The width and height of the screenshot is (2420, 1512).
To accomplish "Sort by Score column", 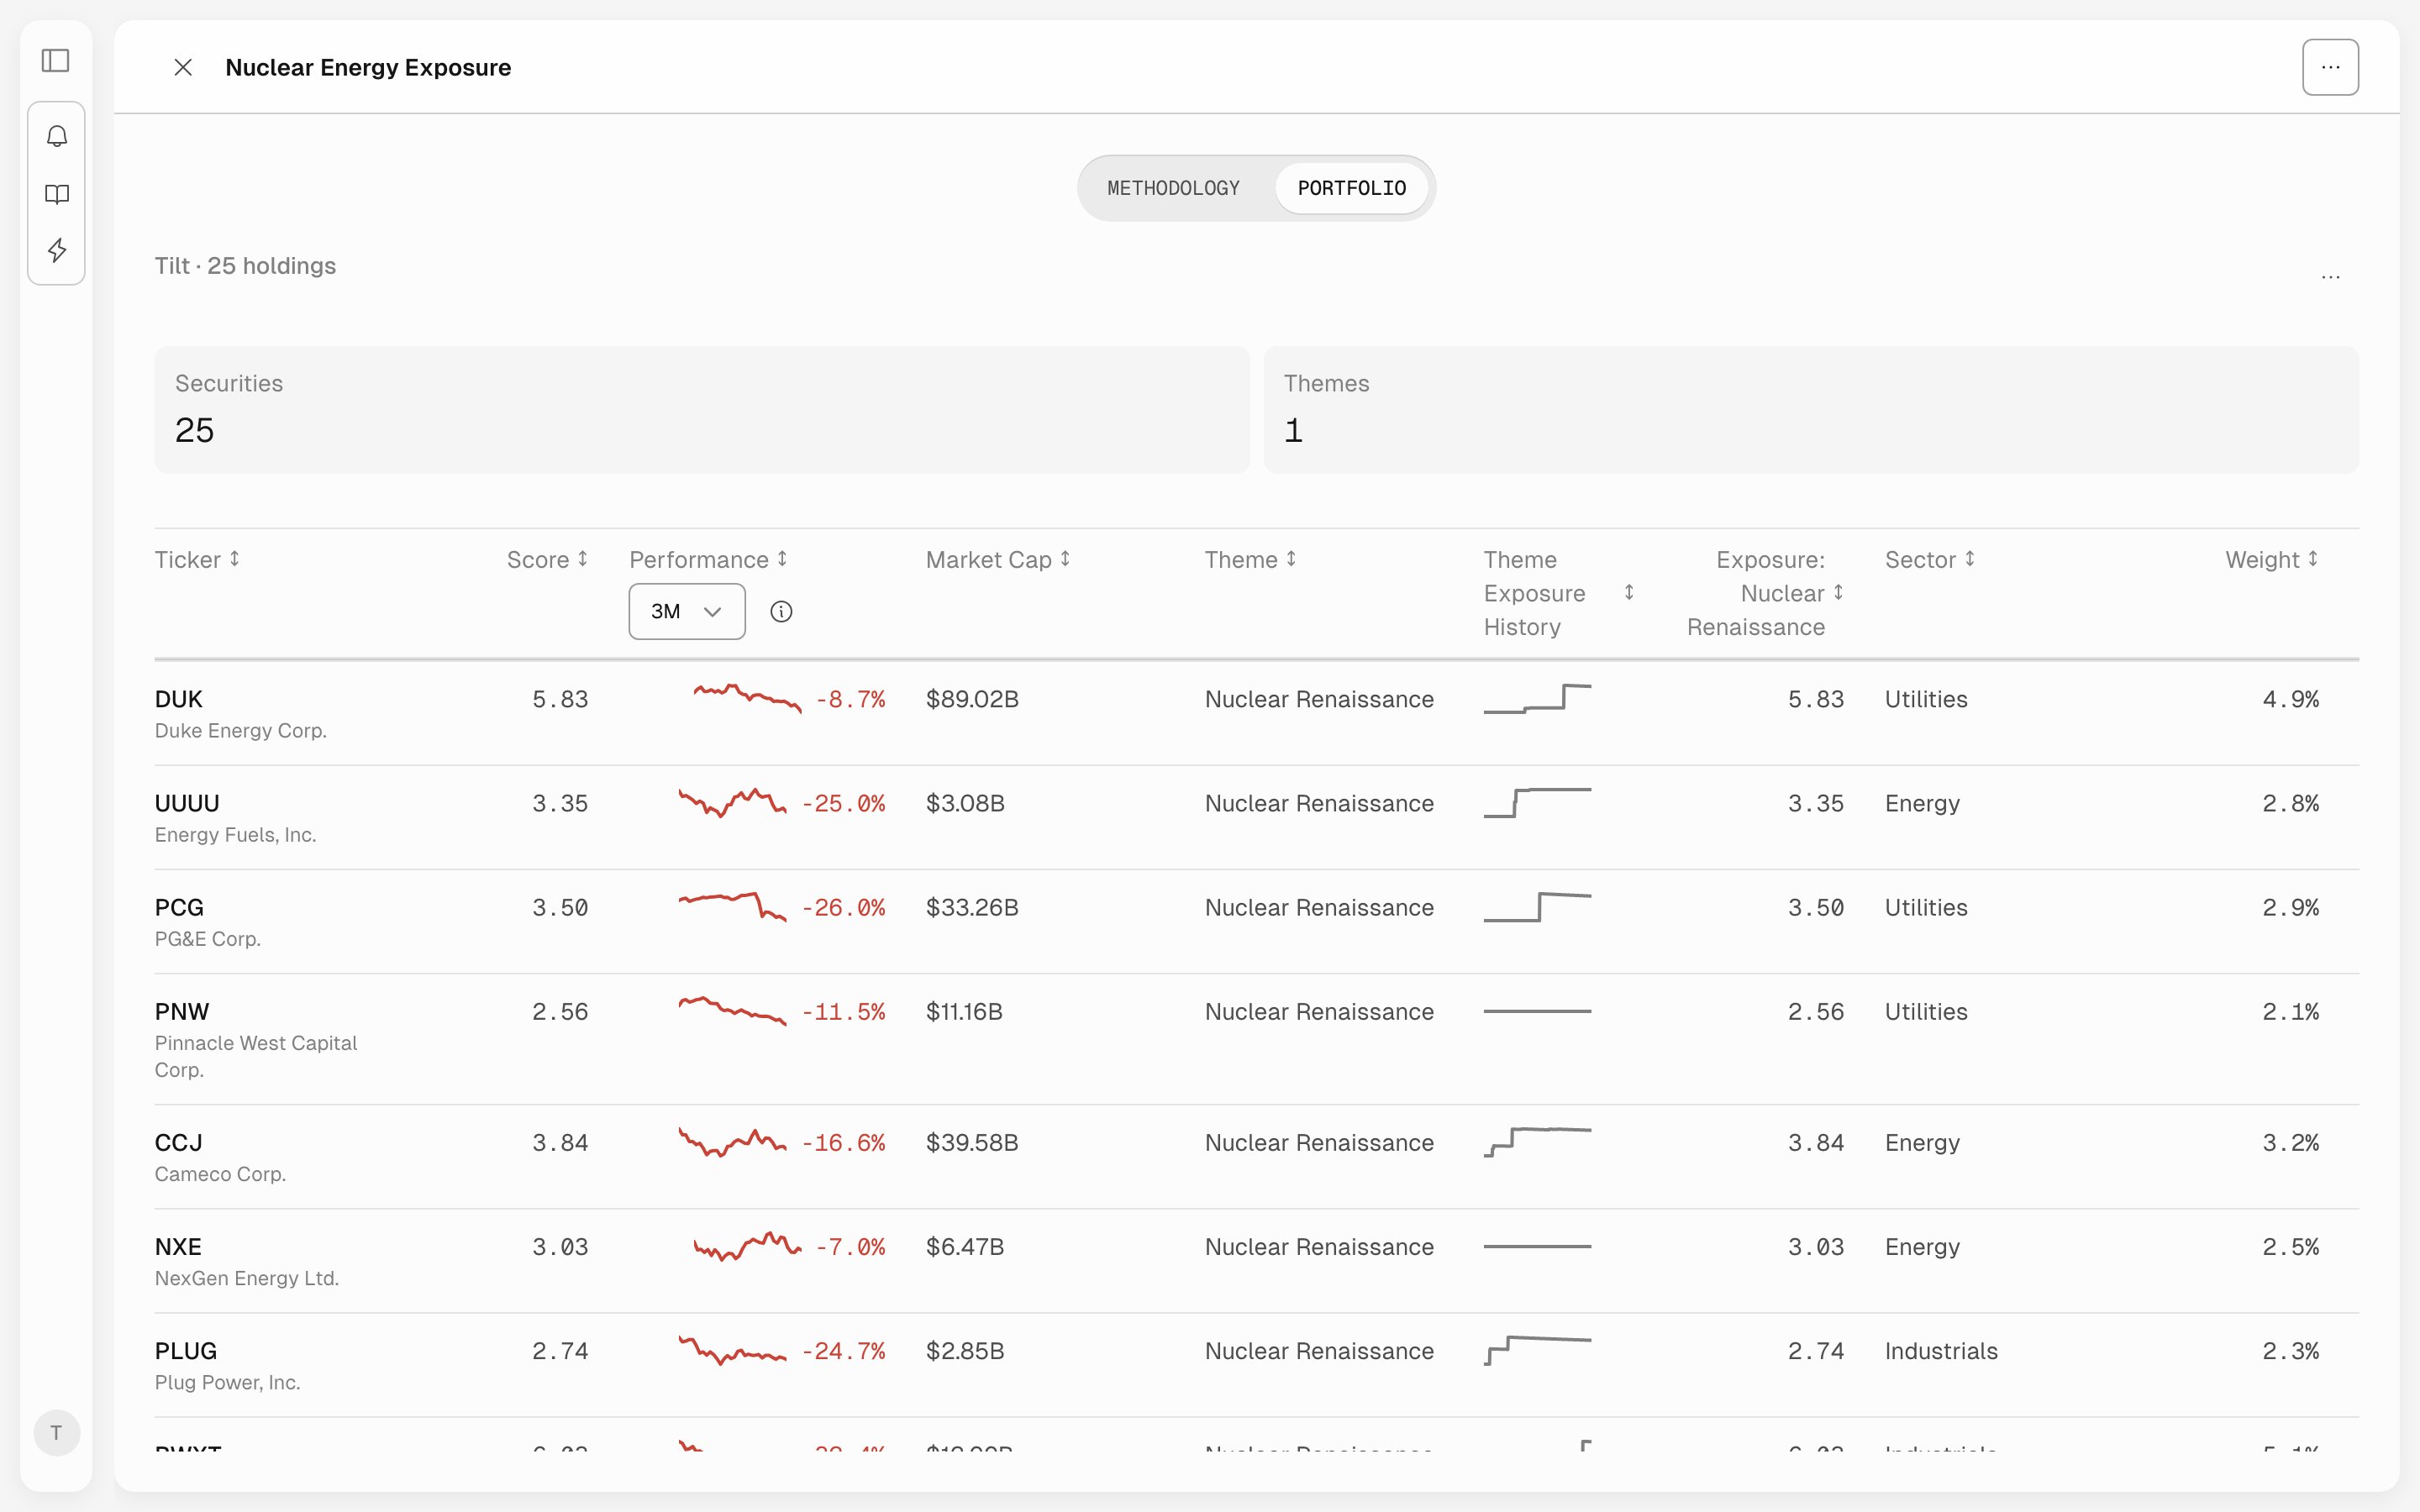I will click(547, 559).
